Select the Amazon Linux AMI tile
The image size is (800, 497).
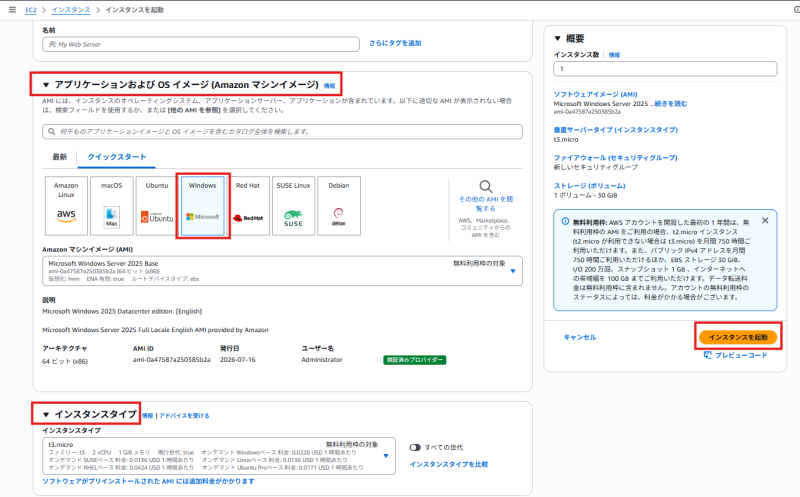(66, 206)
